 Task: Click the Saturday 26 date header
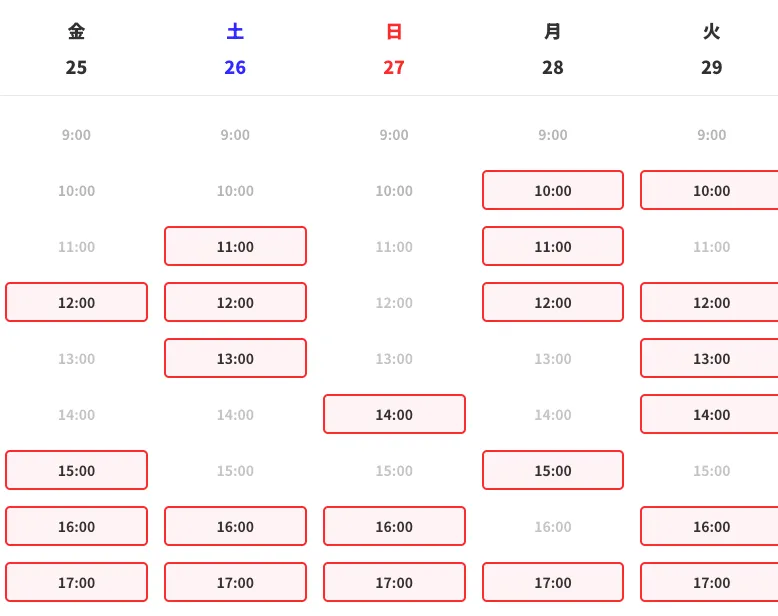(x=235, y=50)
